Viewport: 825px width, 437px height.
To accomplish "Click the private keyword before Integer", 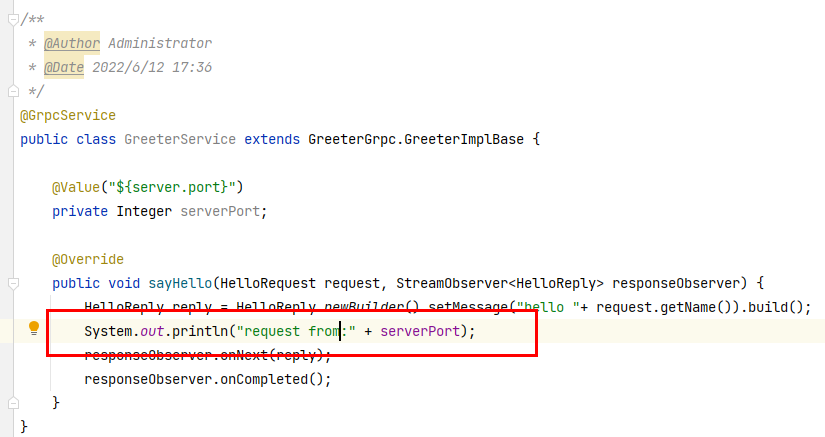I will click(80, 212).
